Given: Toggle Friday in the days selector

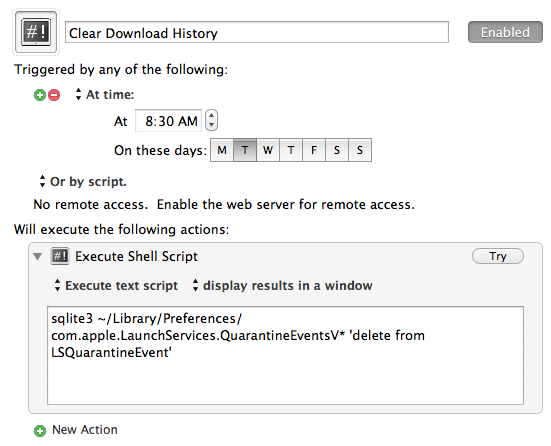Looking at the screenshot, I should coord(314,150).
